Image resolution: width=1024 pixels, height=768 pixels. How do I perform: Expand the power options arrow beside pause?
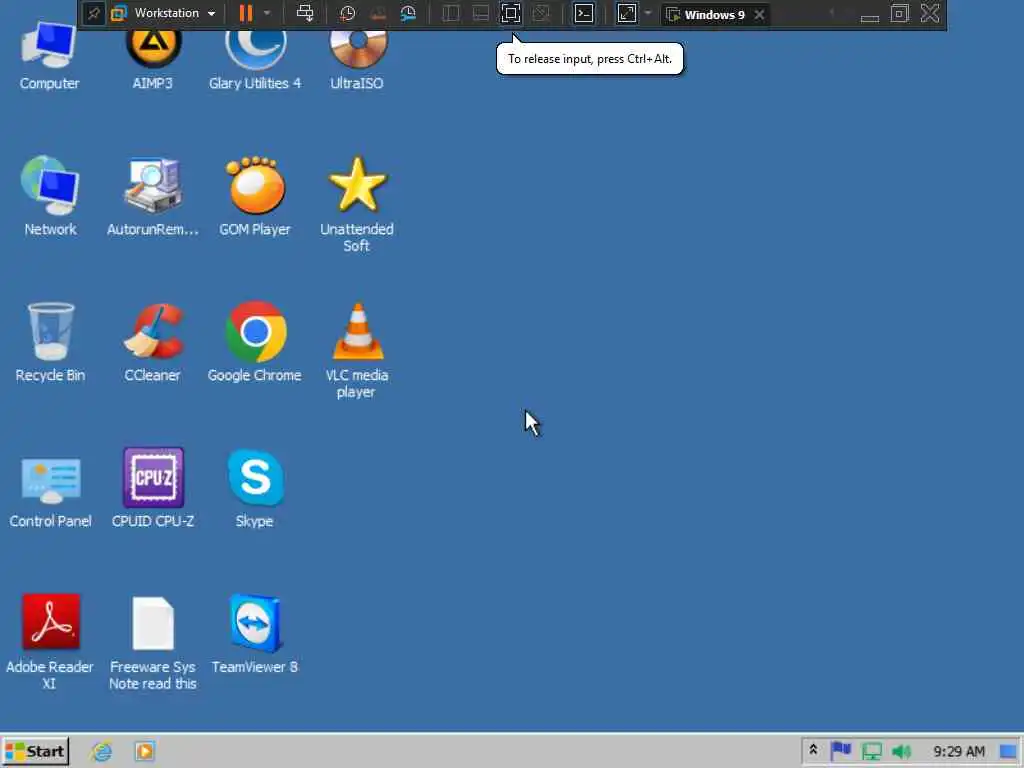point(266,13)
